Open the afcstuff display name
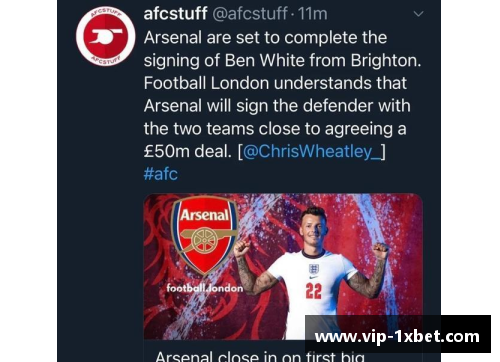Image resolution: width=500 pixels, height=362 pixels. pos(176,14)
